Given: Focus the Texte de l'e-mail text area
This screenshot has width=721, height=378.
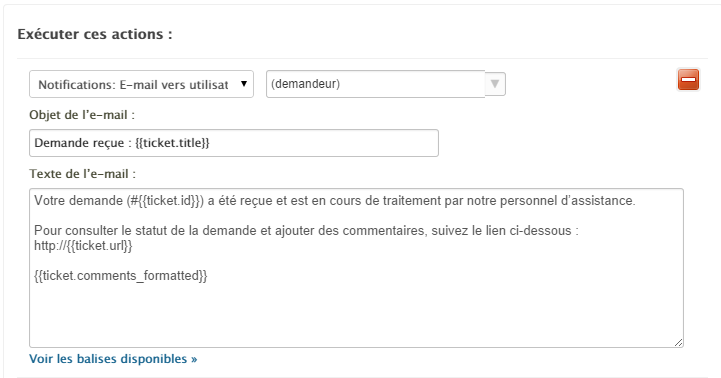Looking at the screenshot, I should click(x=356, y=268).
